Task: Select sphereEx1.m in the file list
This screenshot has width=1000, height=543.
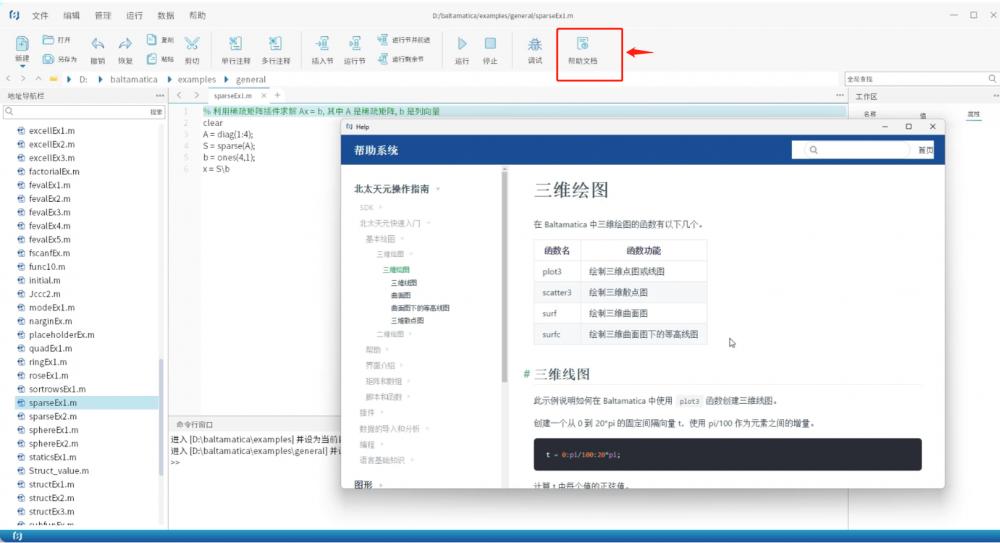Action: (x=53, y=430)
